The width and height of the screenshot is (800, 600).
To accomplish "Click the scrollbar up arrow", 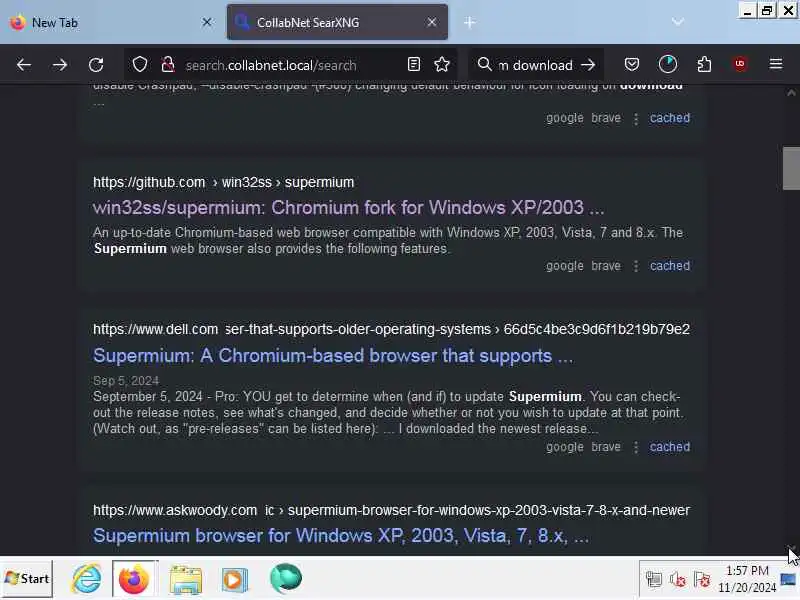I will coord(791,92).
